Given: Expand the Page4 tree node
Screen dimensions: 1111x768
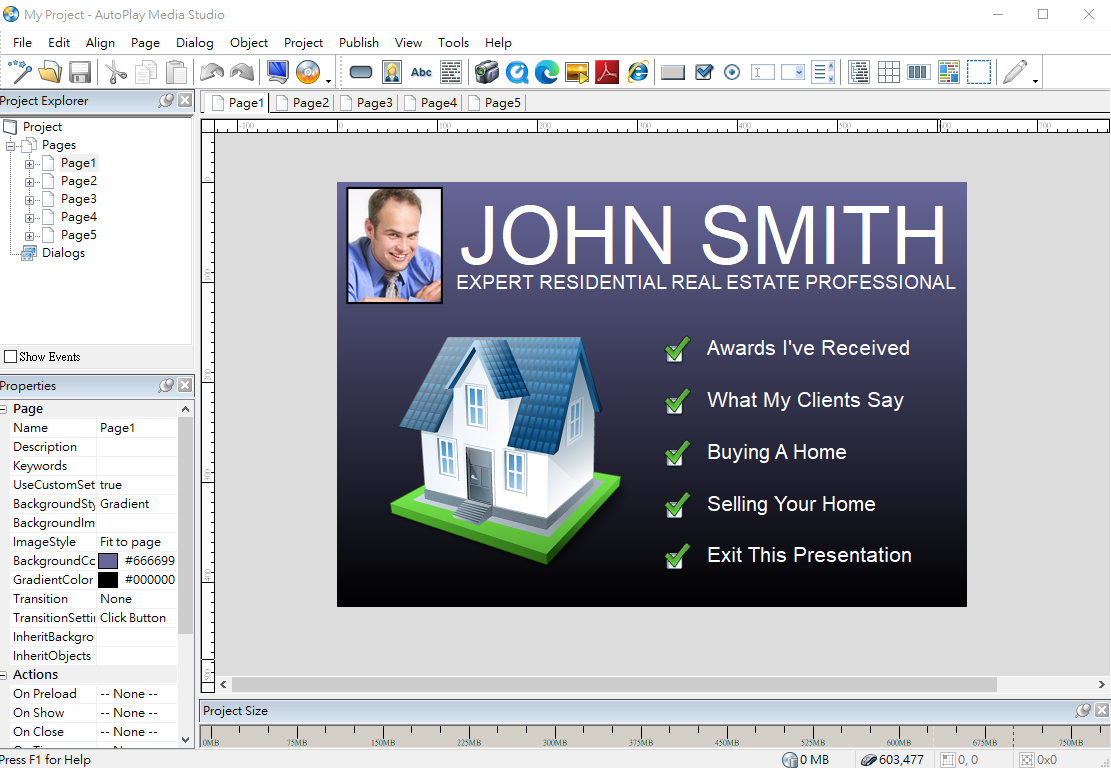Looking at the screenshot, I should (x=30, y=218).
